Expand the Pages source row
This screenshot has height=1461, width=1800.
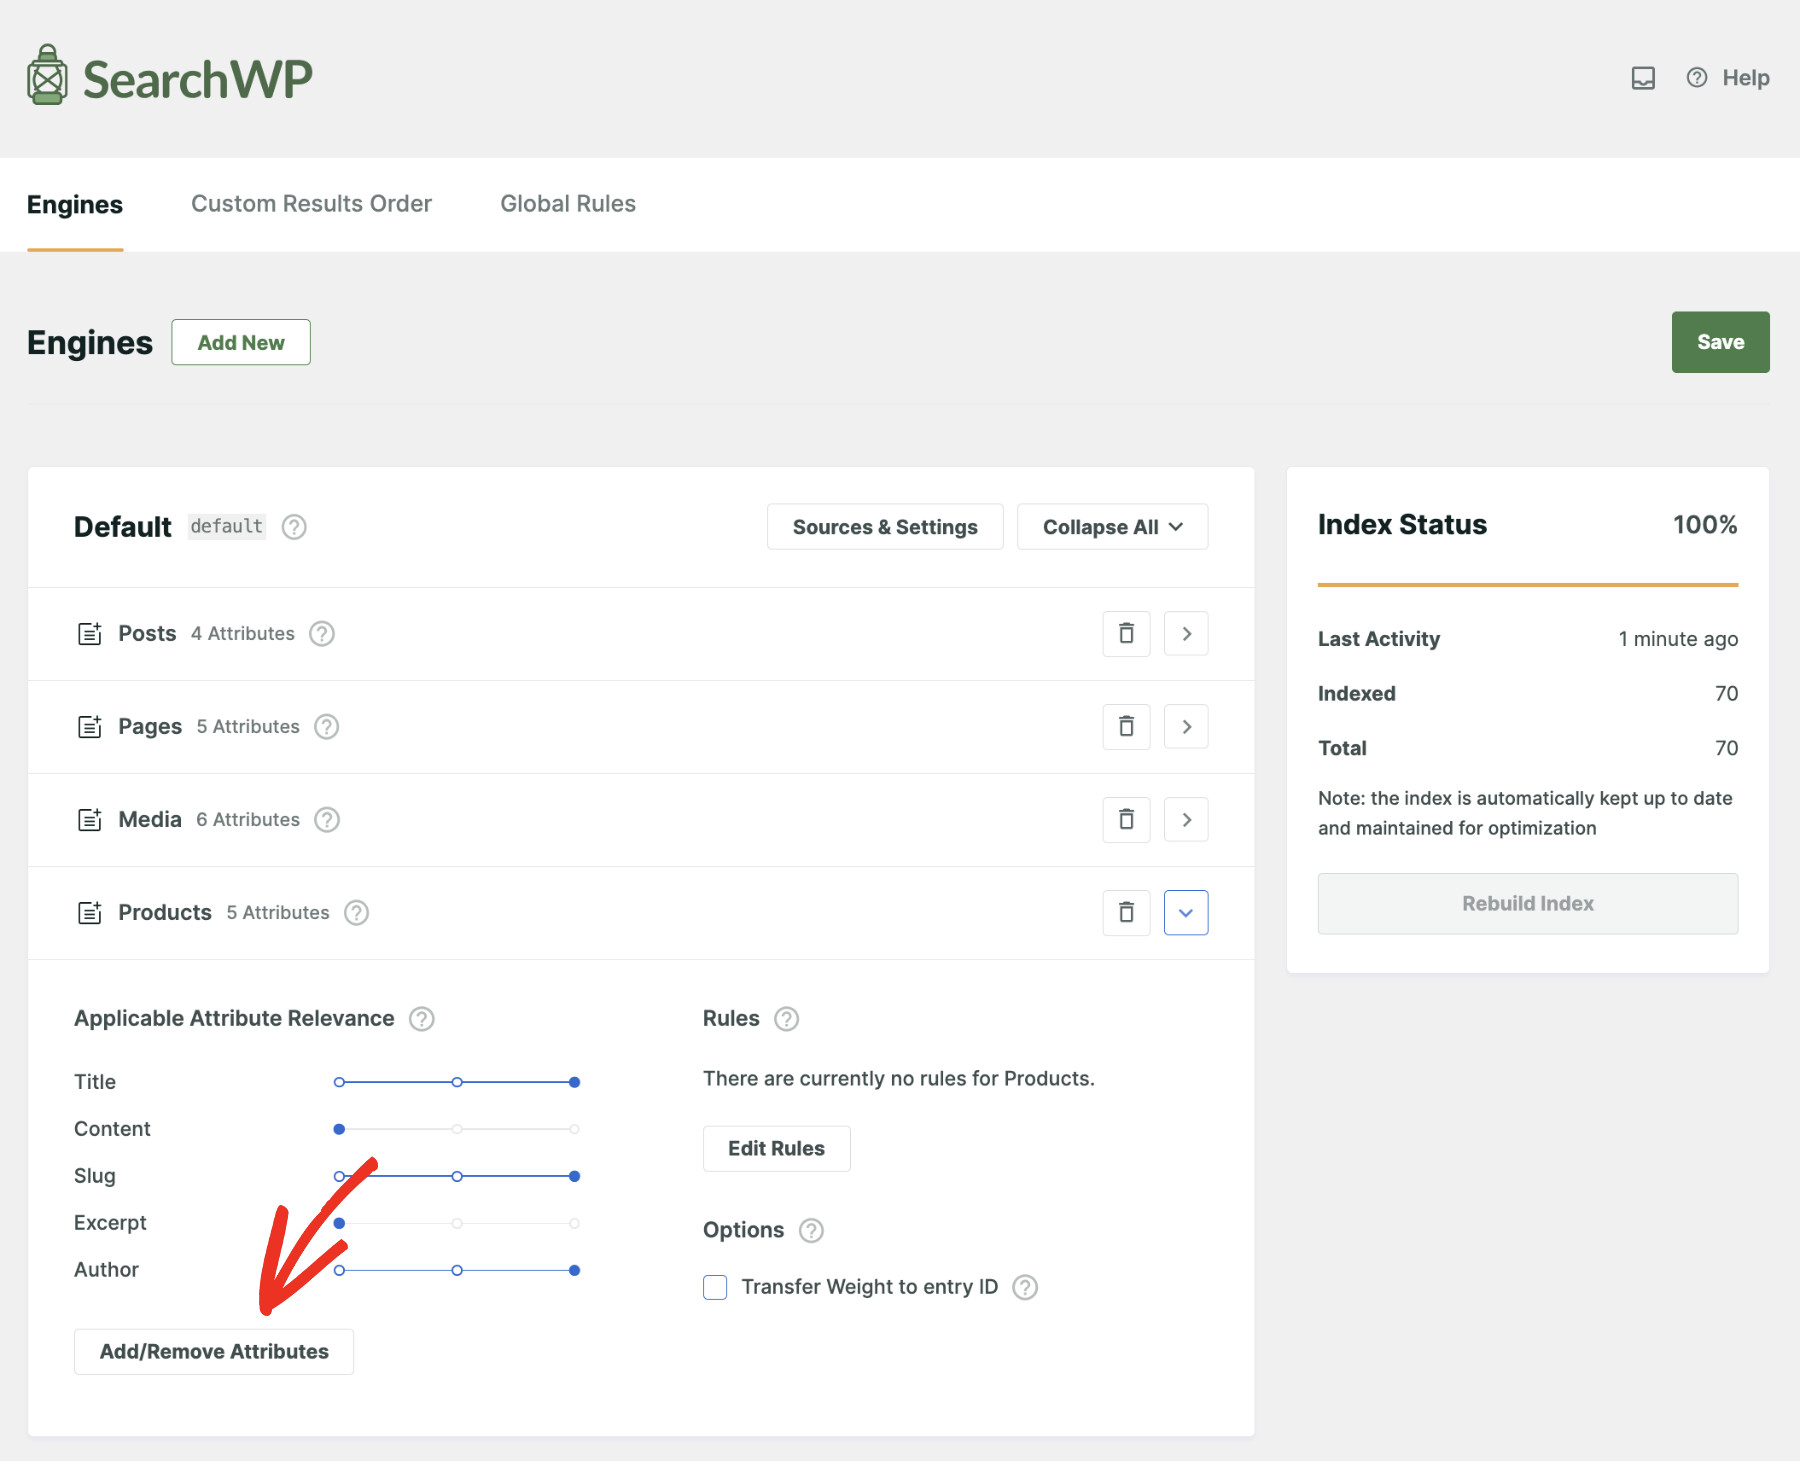pyautogui.click(x=1187, y=727)
